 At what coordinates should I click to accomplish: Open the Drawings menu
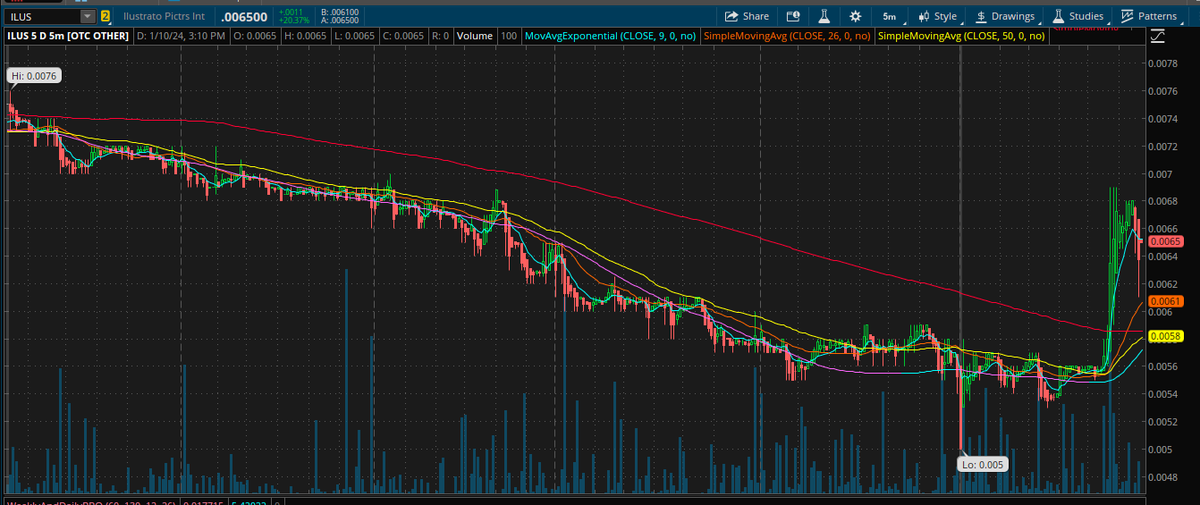tap(1006, 16)
